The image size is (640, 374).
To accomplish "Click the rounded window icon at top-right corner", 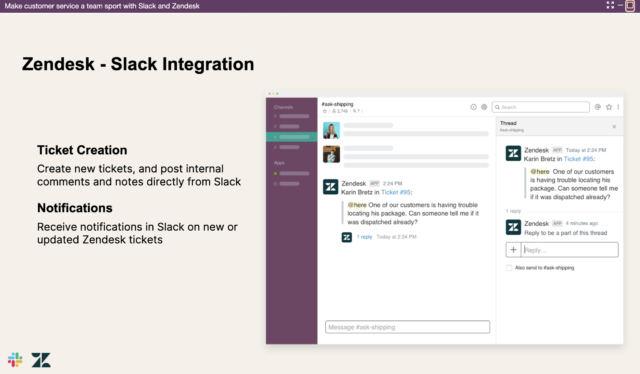I will click(x=630, y=6).
